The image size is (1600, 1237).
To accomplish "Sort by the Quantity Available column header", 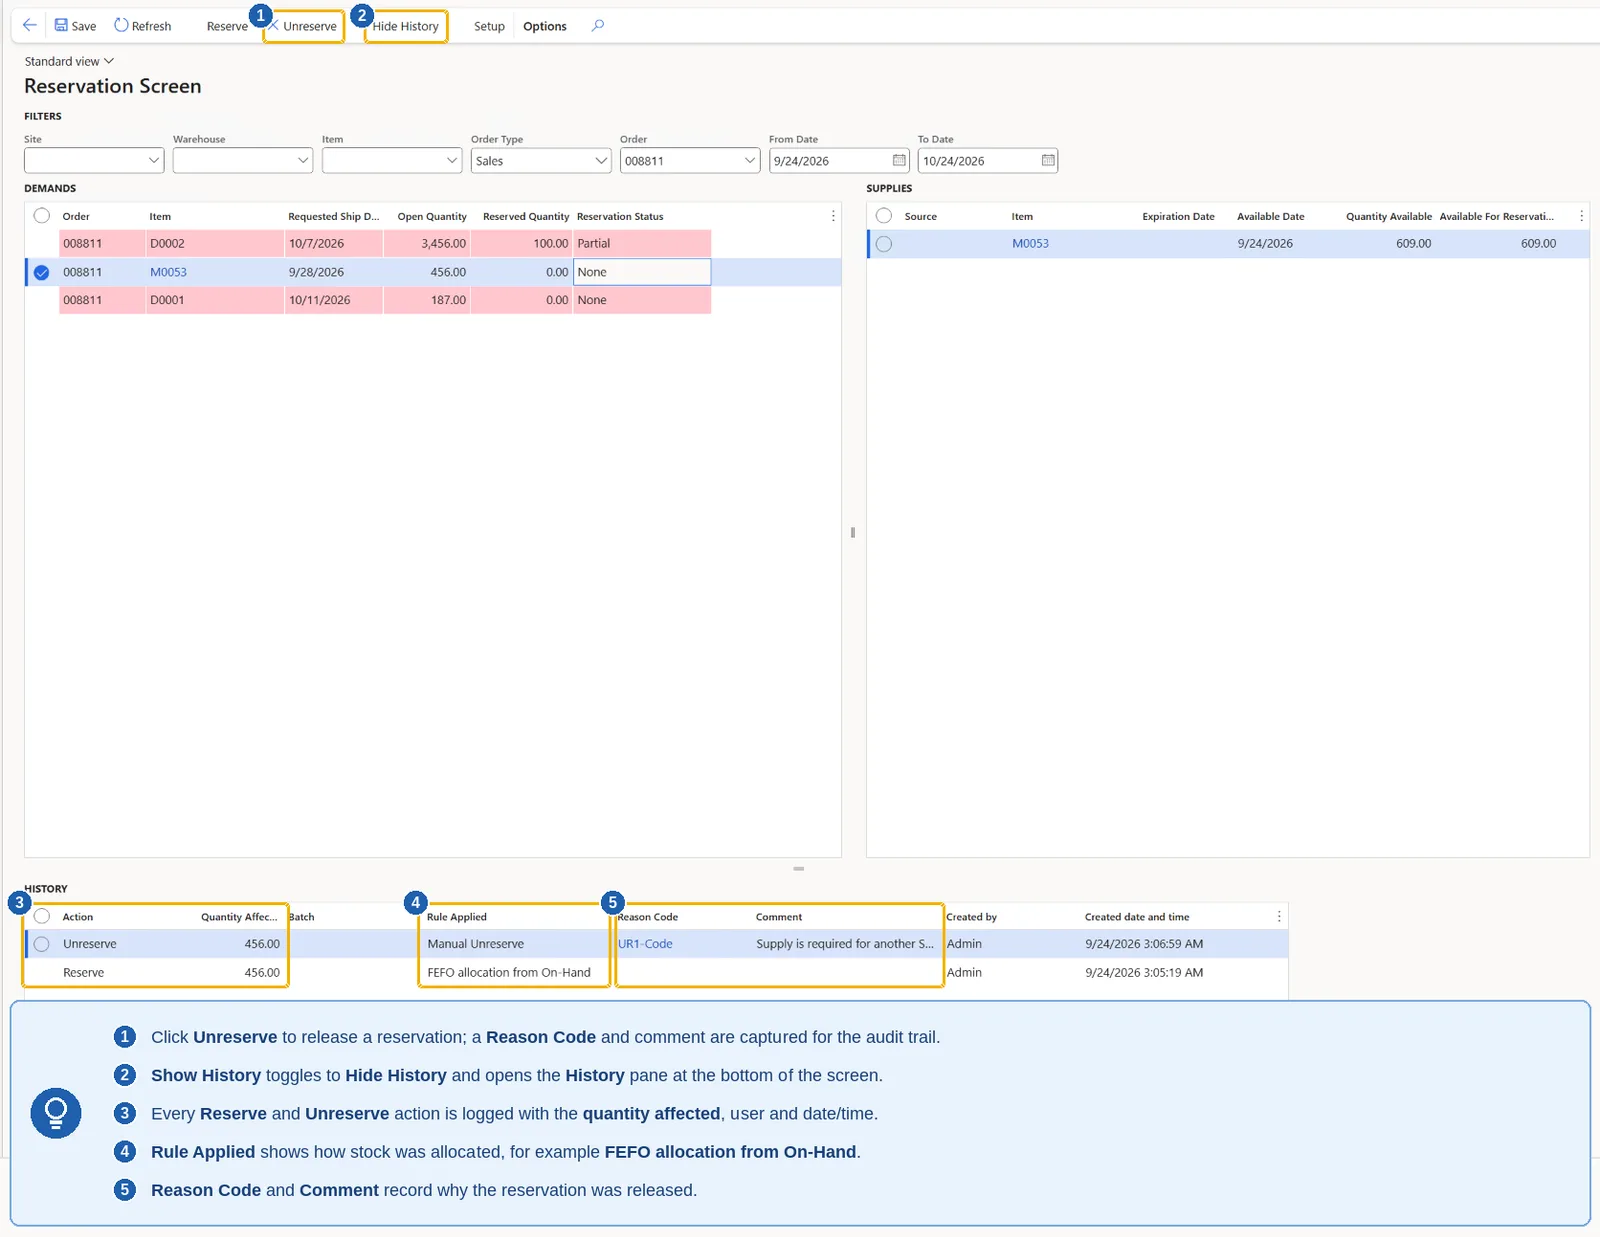I will [x=1388, y=216].
